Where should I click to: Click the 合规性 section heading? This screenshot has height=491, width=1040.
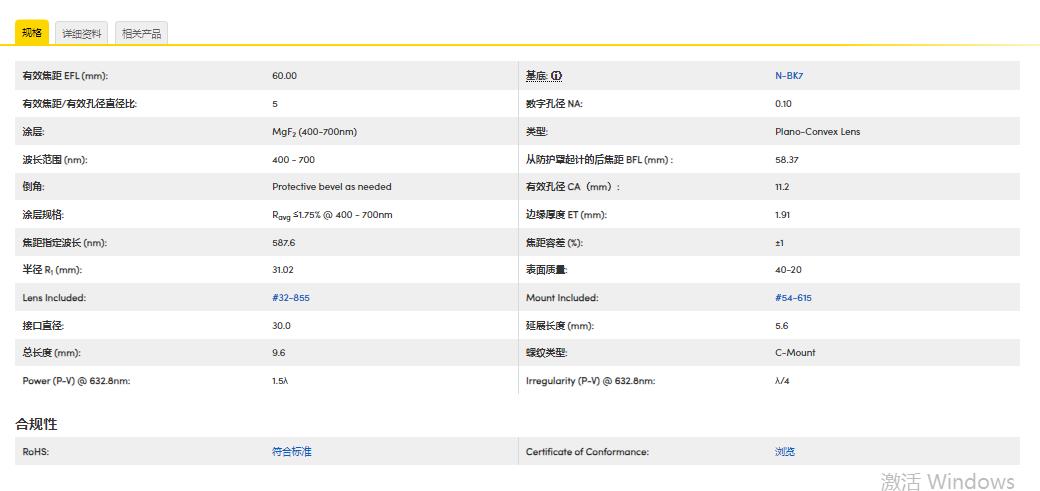pos(36,424)
